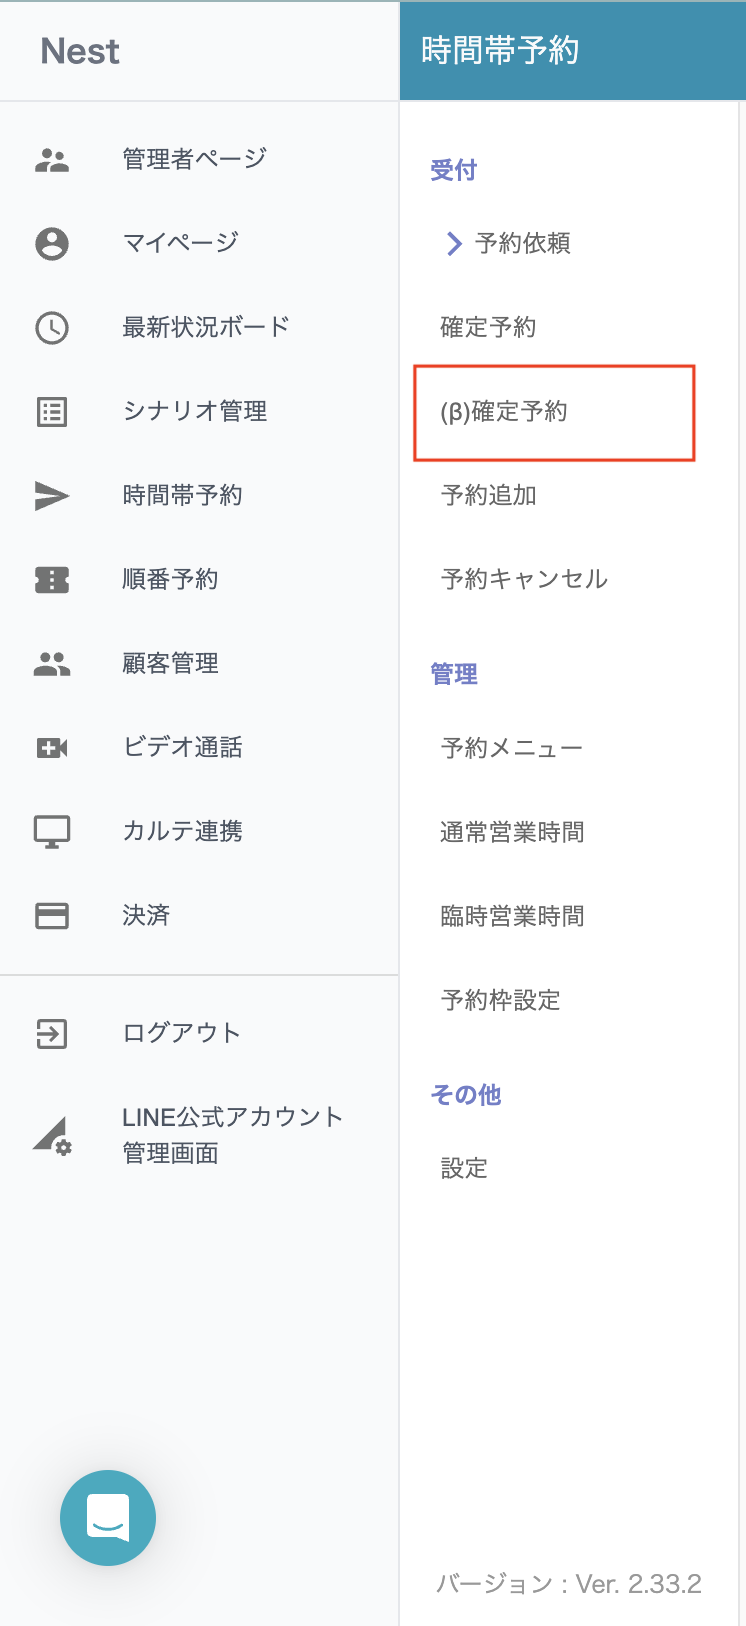
Task: Click the list icon for シナリオ管理
Action: pos(52,412)
